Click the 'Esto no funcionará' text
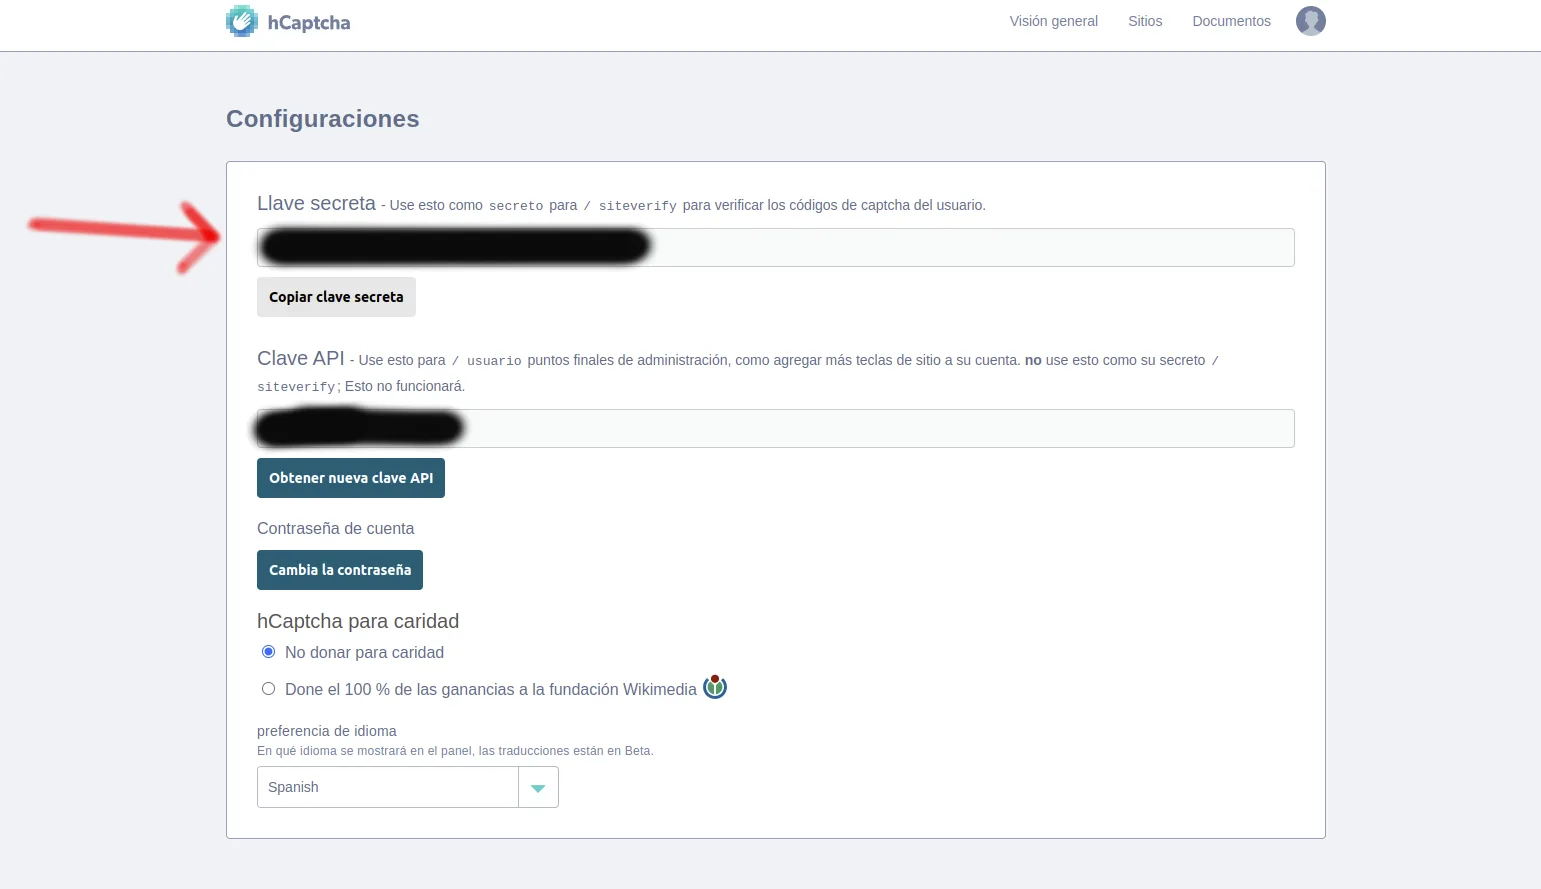Screen dimensions: 1541x889 point(405,386)
